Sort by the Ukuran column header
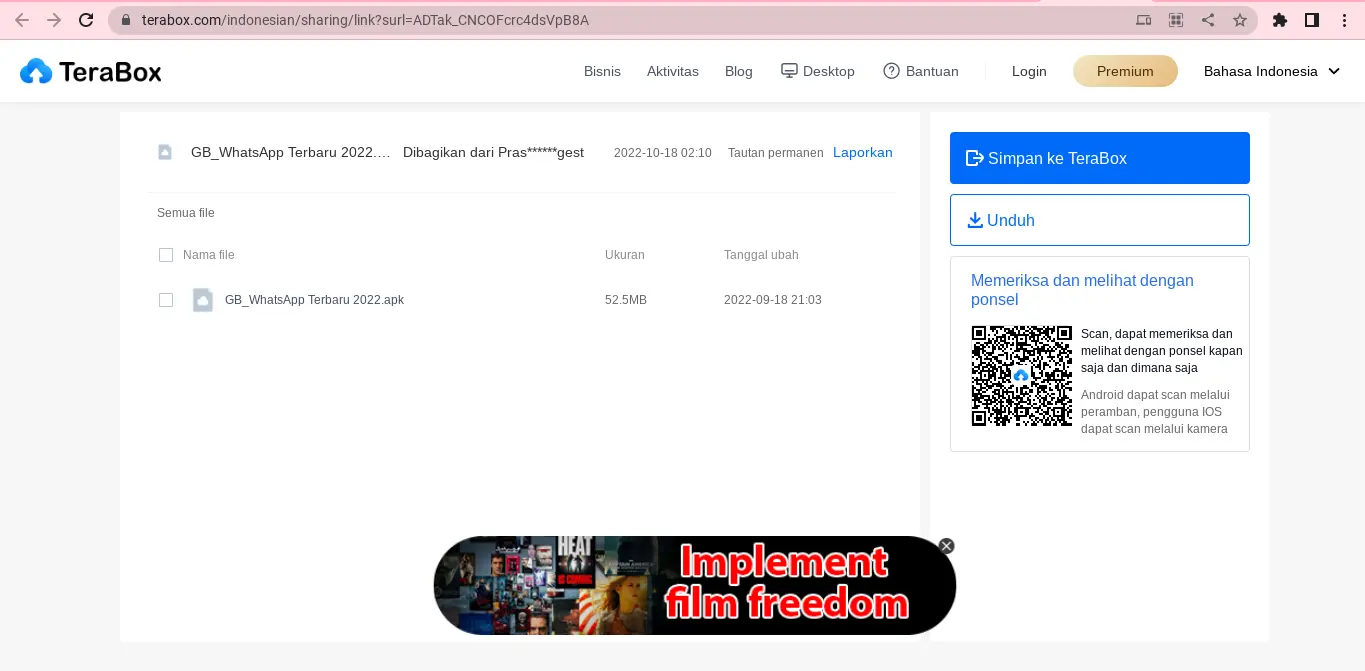The height and width of the screenshot is (671, 1365). (625, 255)
